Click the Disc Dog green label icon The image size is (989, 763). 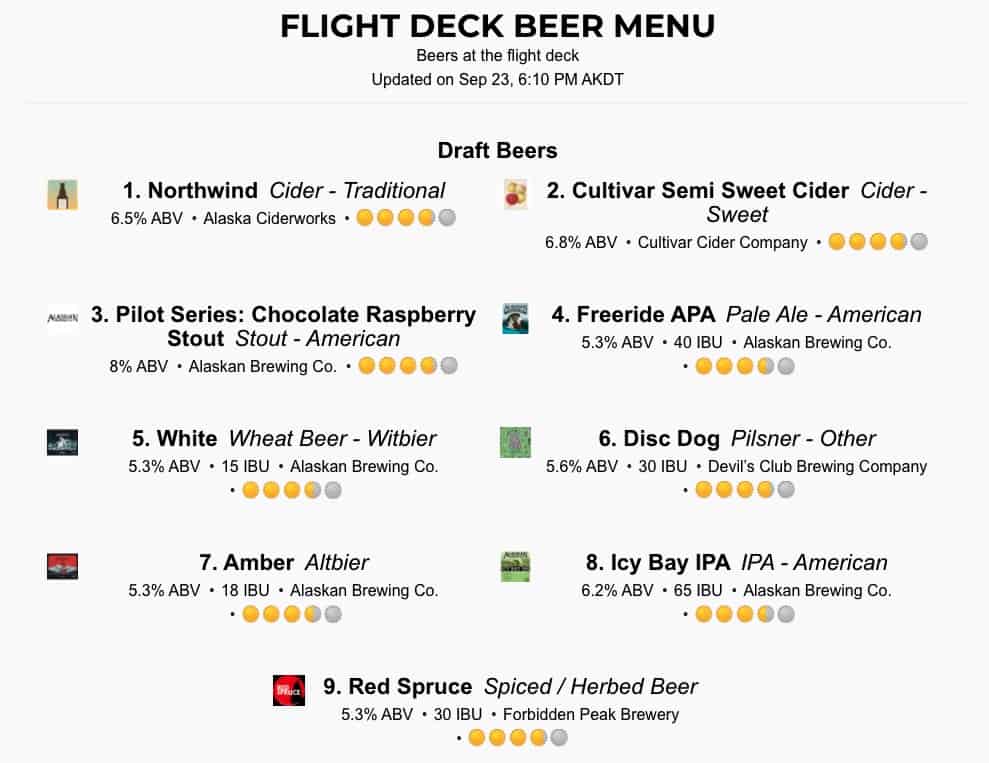click(515, 442)
